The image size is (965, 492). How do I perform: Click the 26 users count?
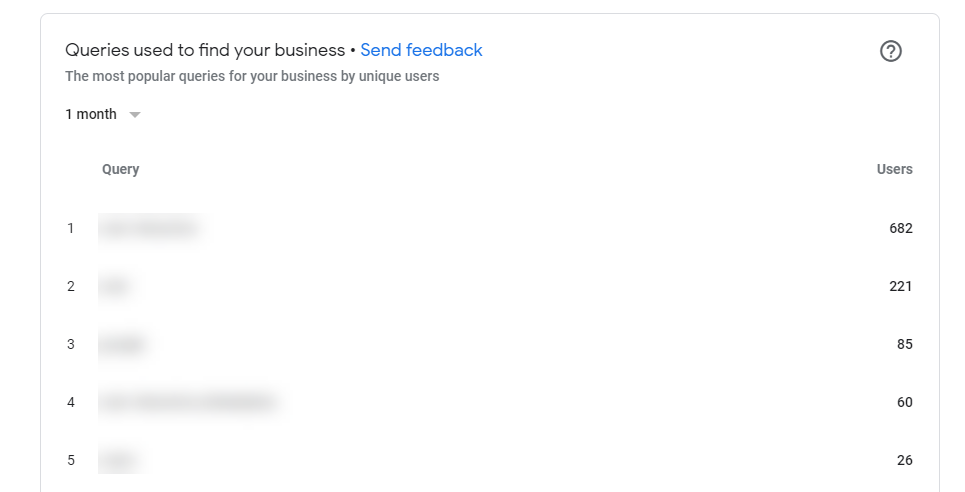point(905,460)
